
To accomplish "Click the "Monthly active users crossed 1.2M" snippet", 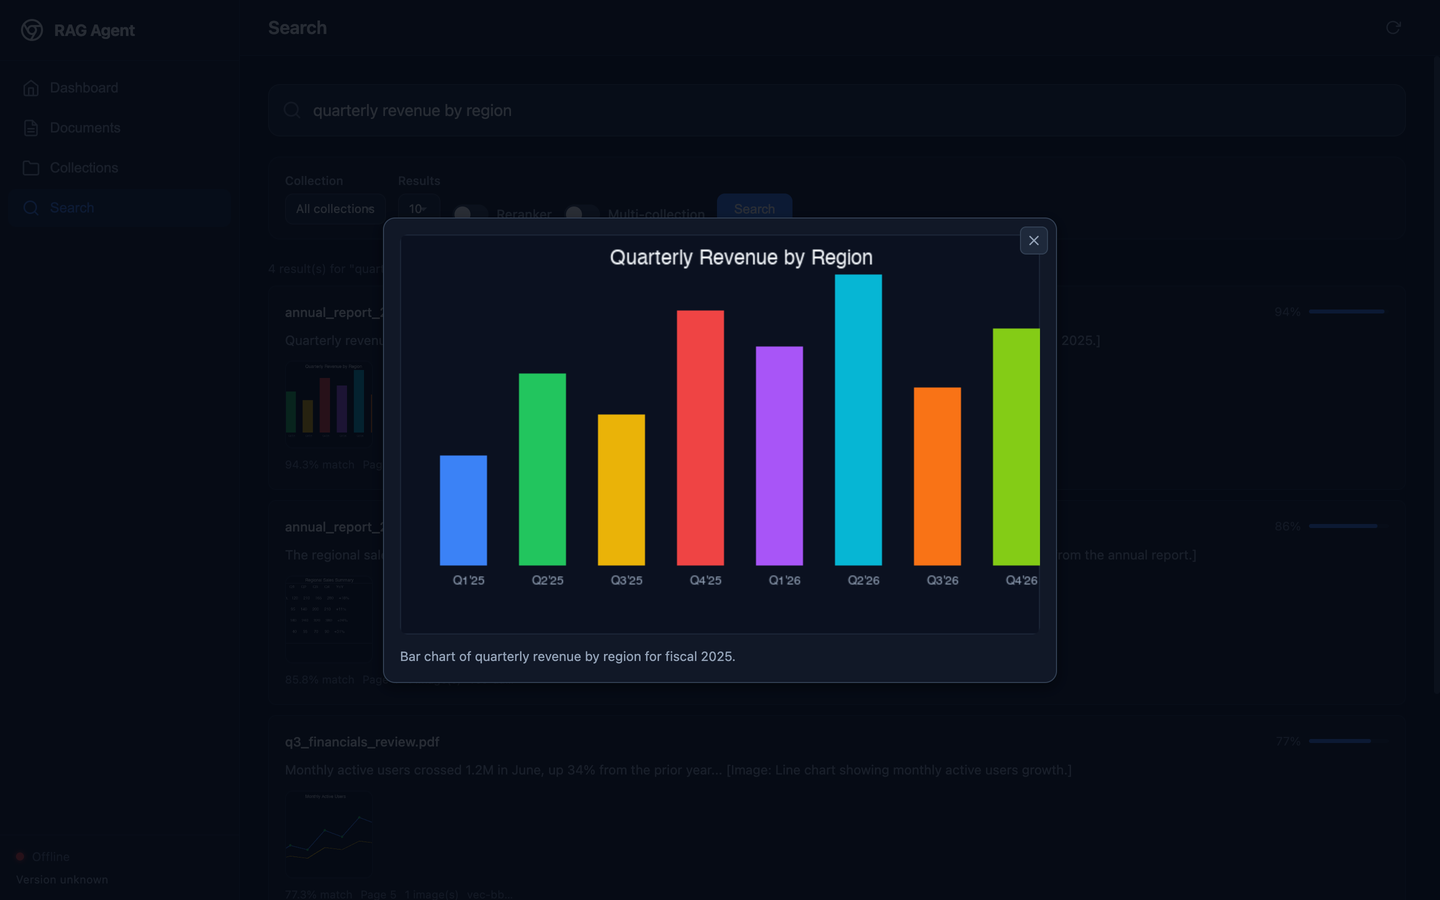I will coord(678,770).
